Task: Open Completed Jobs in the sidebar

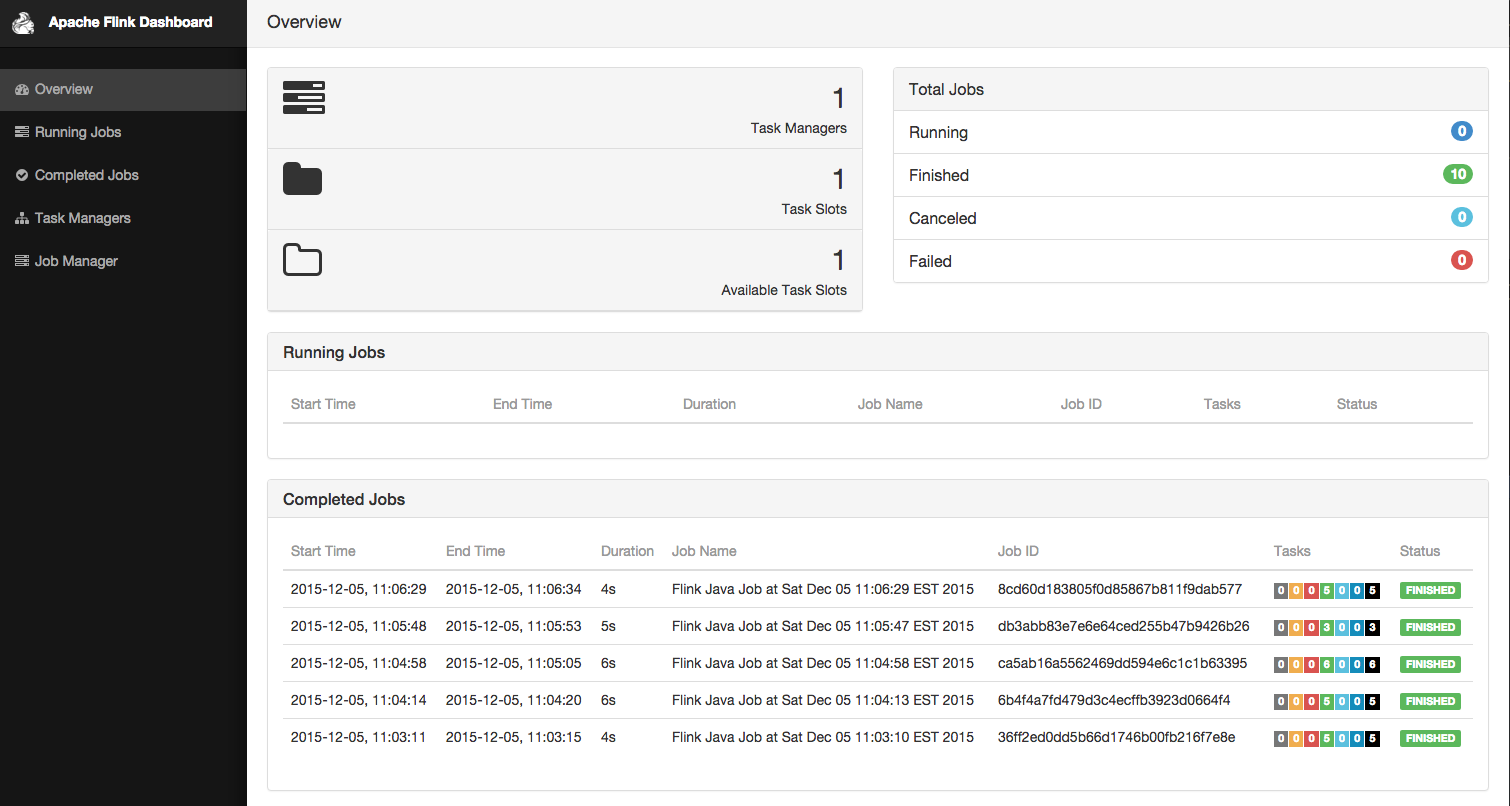Action: (123, 175)
